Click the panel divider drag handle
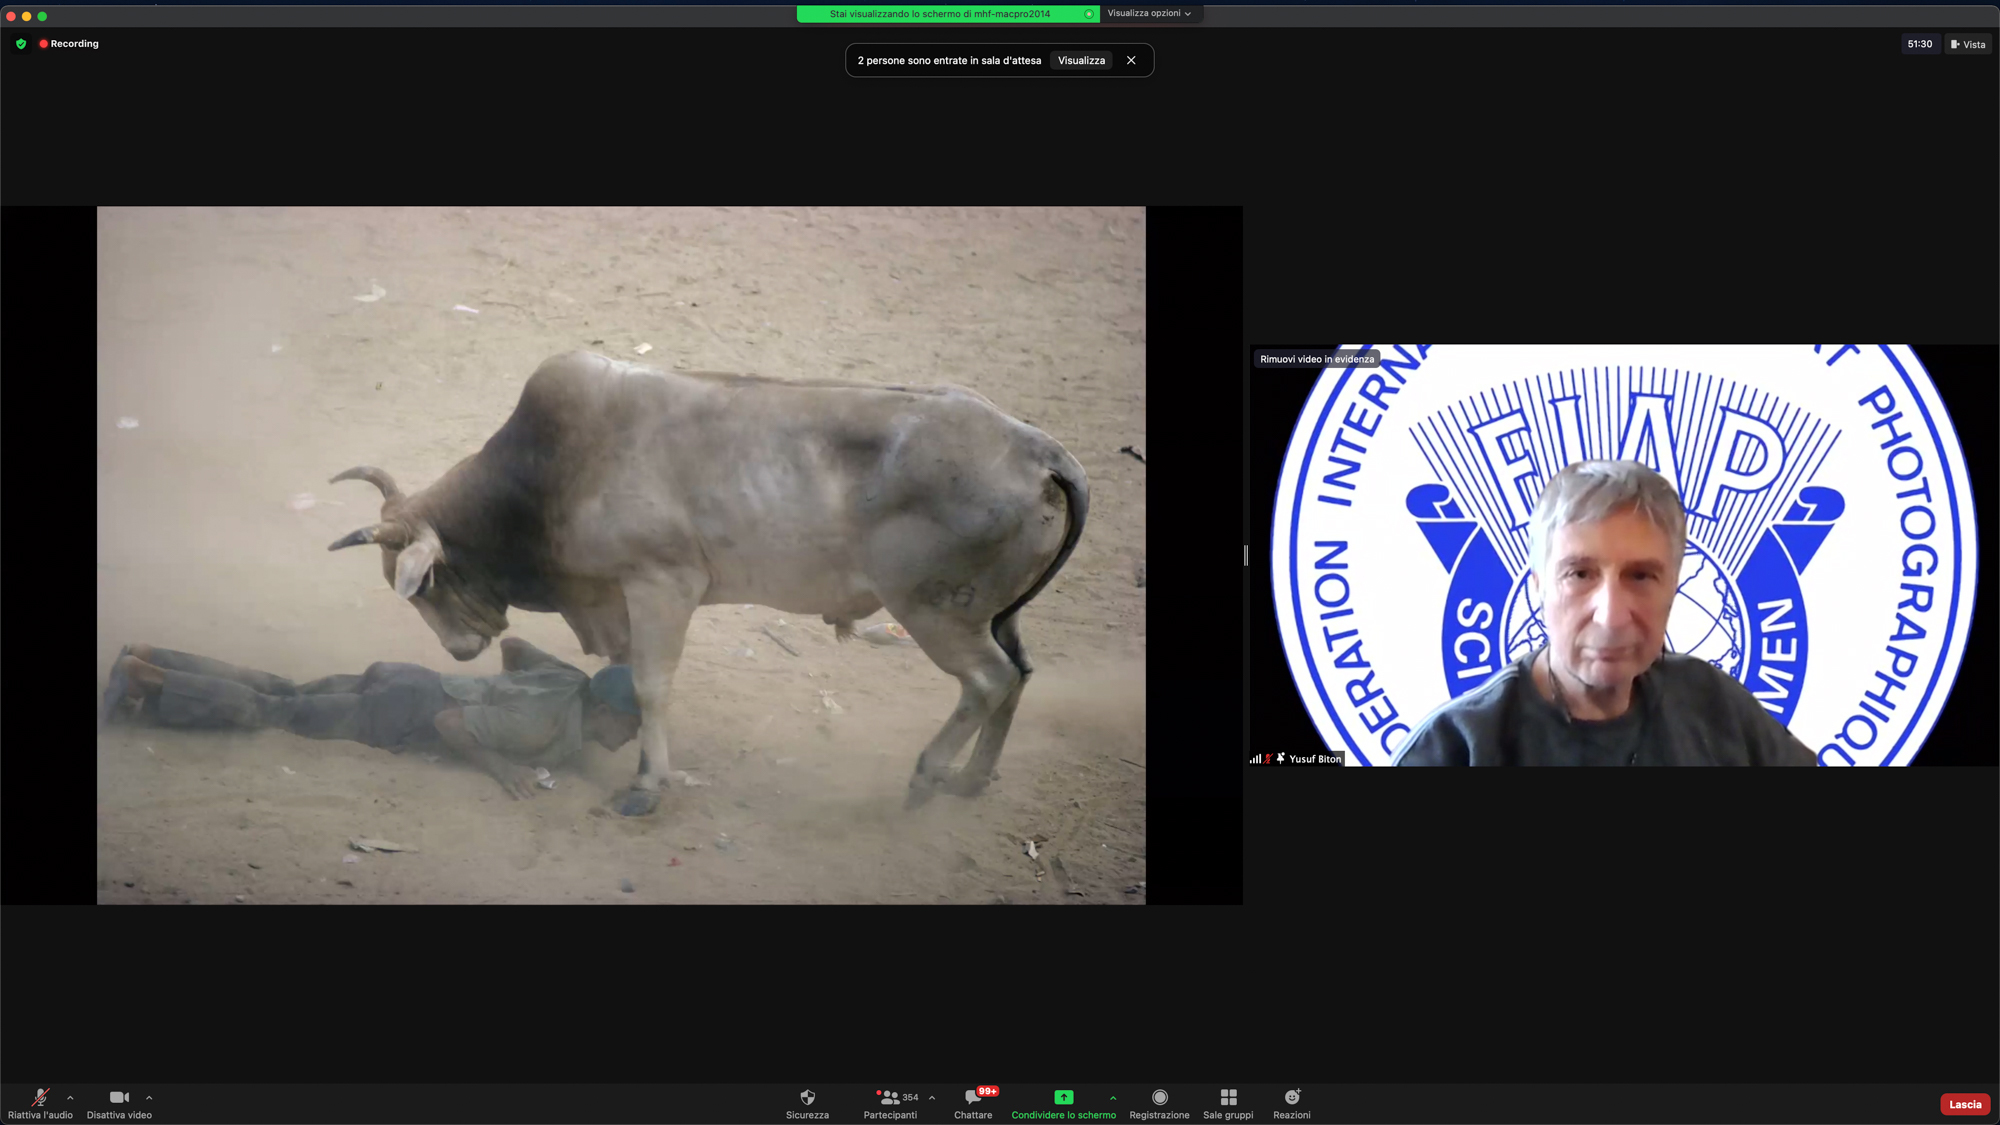Screen dimensions: 2000x1125 (1246, 555)
